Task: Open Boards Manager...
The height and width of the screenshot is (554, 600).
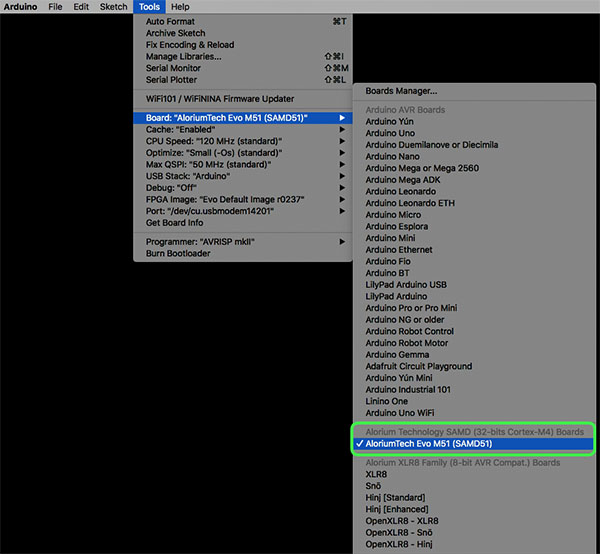Action: 474,91
